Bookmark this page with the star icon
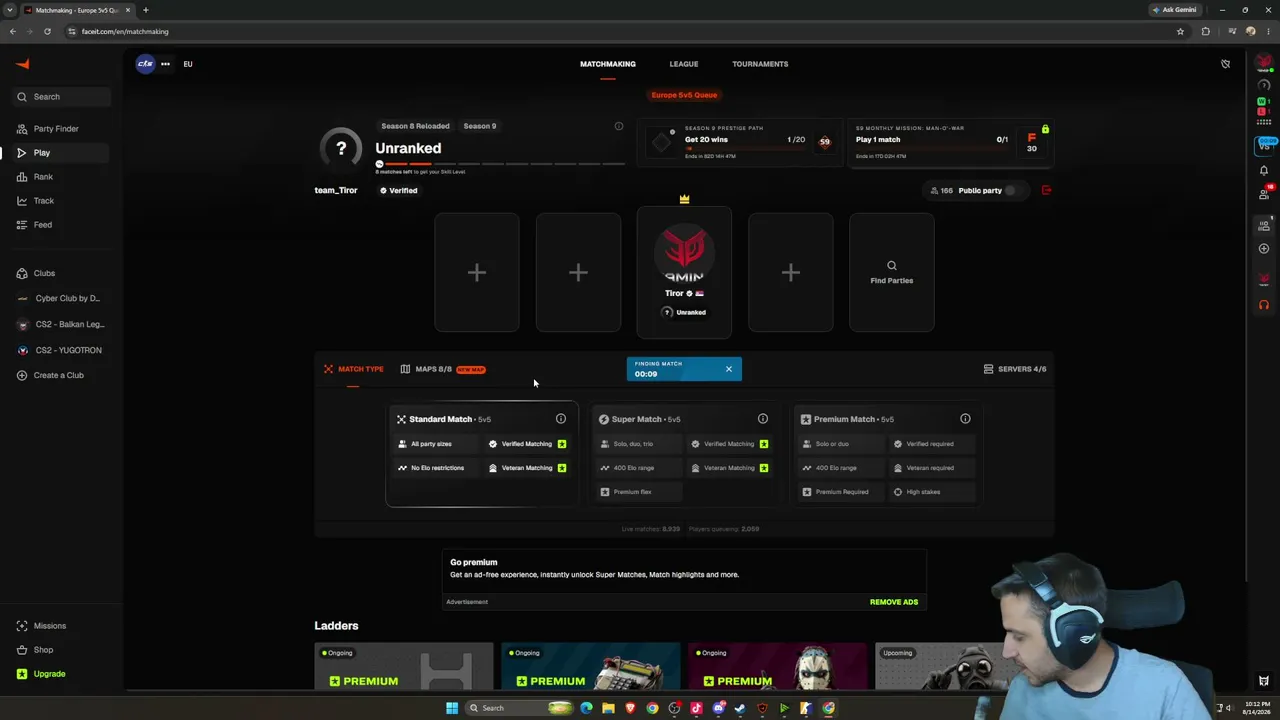1280x720 pixels. pos(1180,31)
